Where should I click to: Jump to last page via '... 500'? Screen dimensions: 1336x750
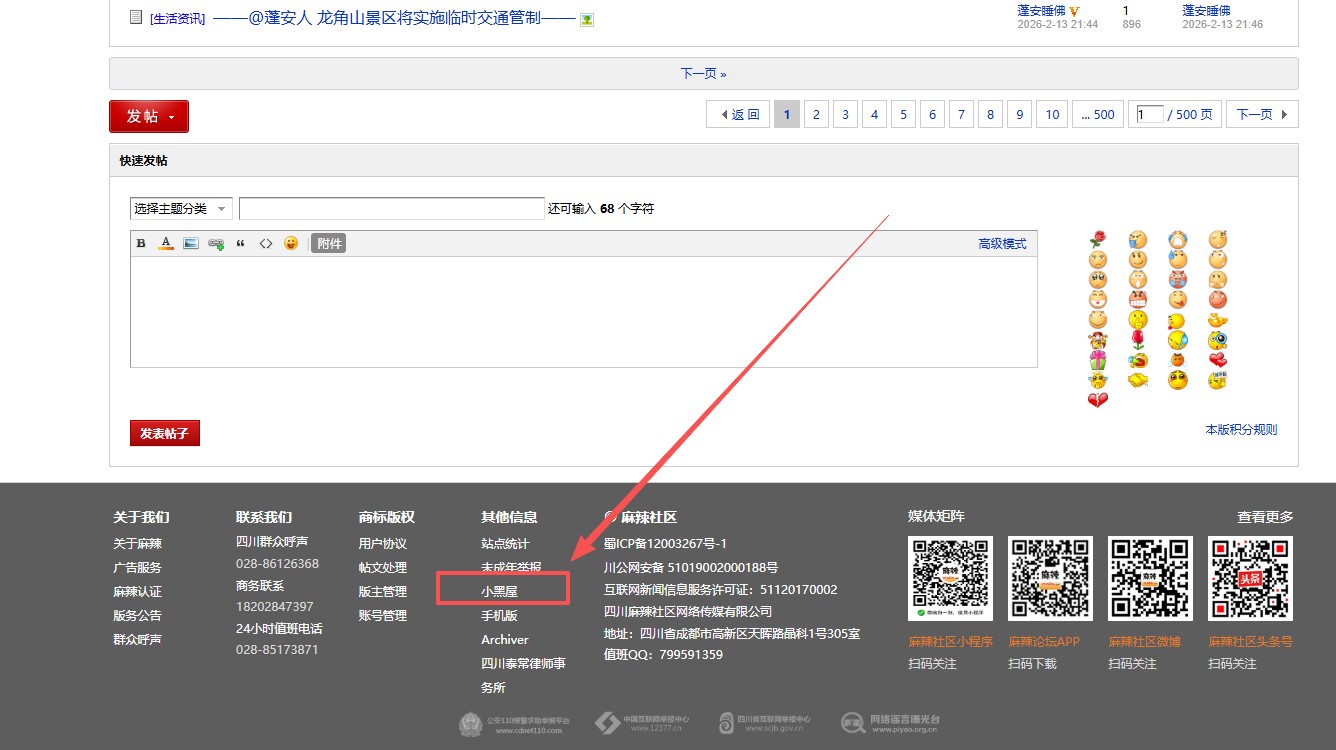tap(1097, 115)
